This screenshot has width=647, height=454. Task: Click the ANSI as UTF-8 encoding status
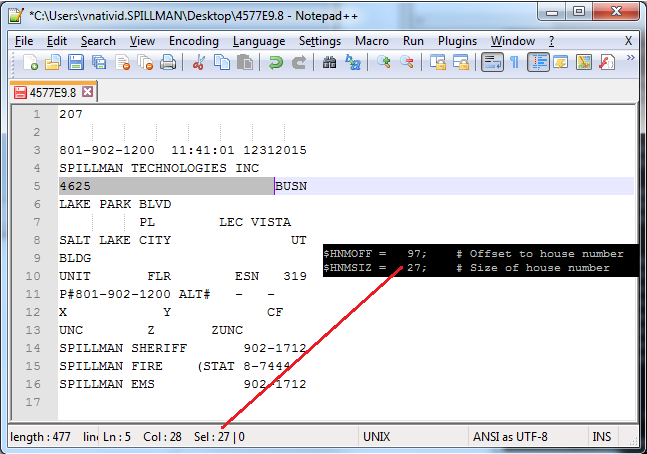(x=510, y=437)
